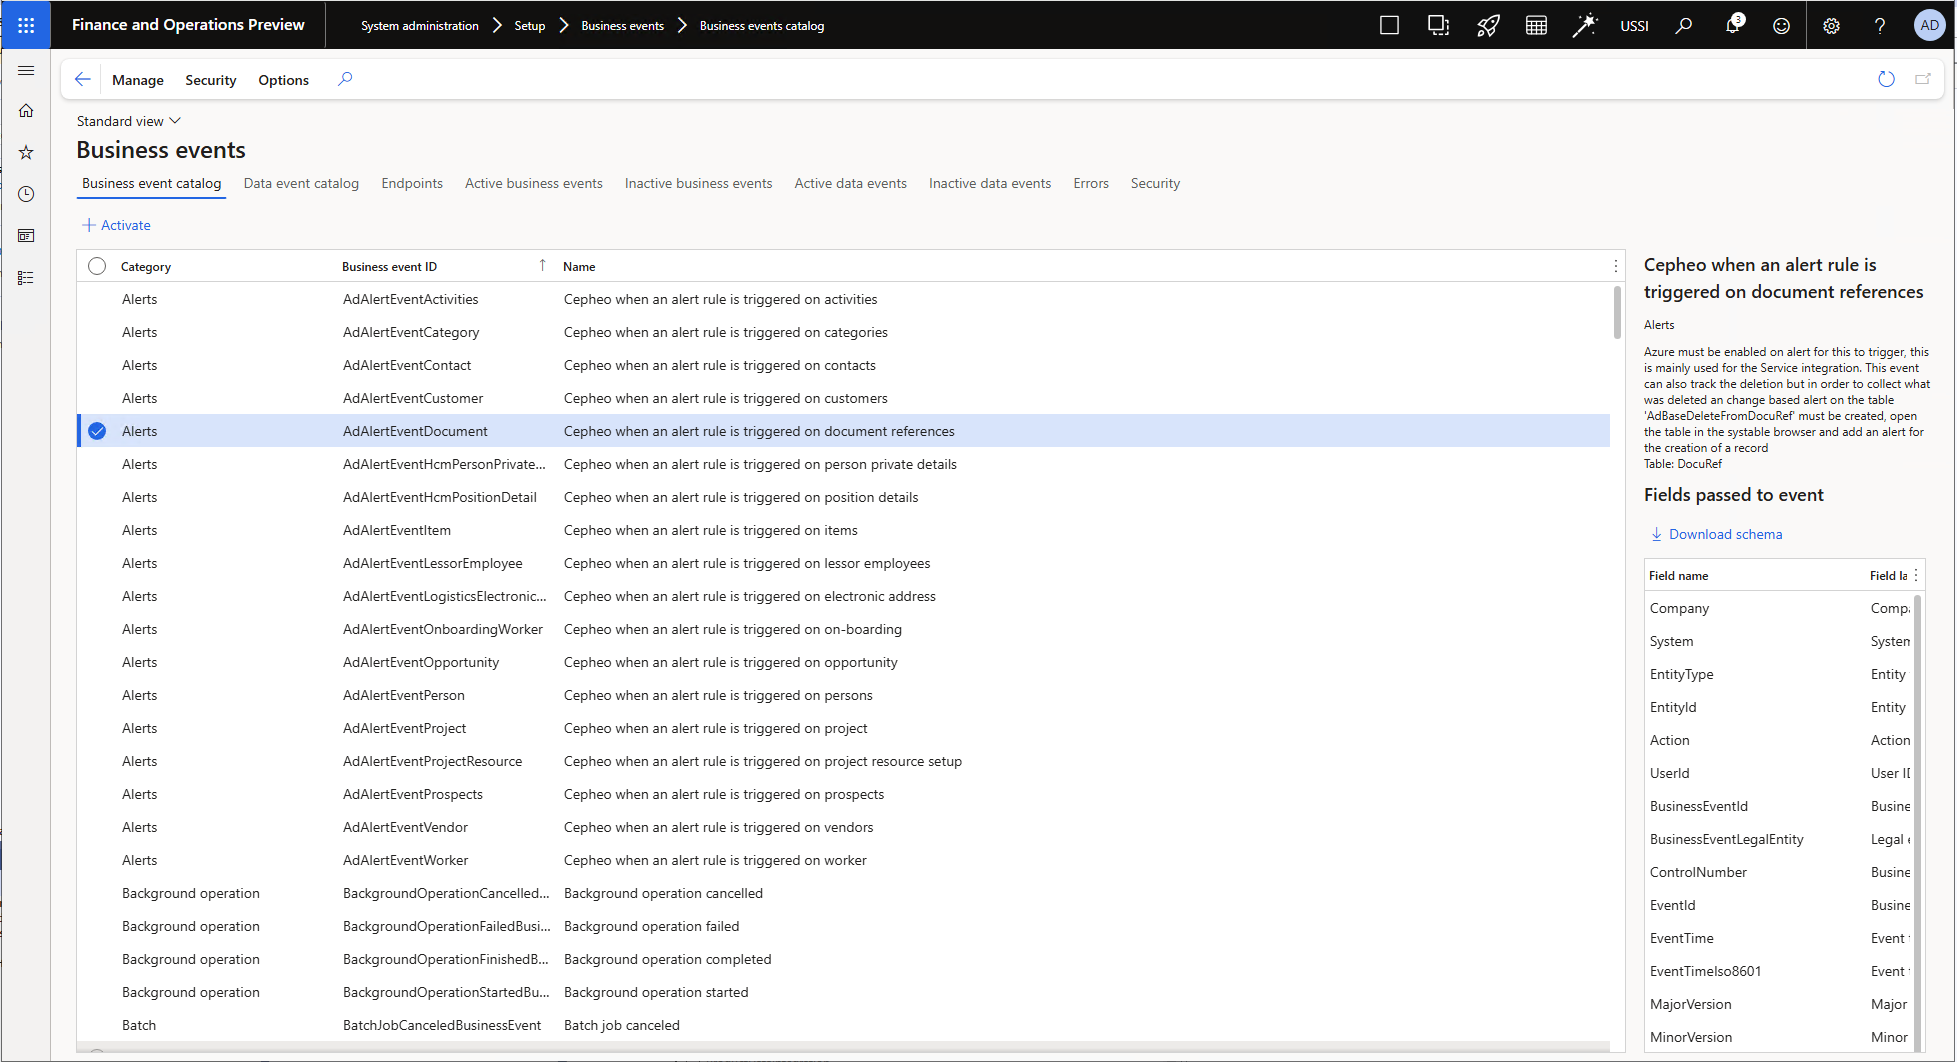Open the notifications bell icon

(x=1733, y=25)
